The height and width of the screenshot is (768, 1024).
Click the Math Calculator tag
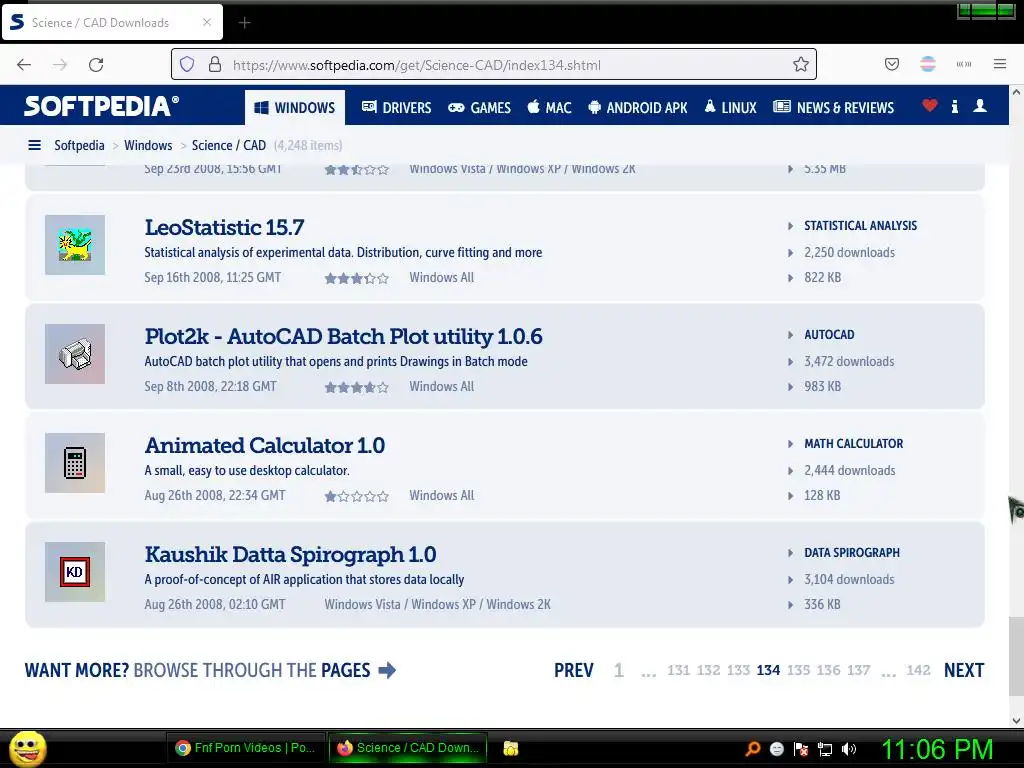click(854, 443)
